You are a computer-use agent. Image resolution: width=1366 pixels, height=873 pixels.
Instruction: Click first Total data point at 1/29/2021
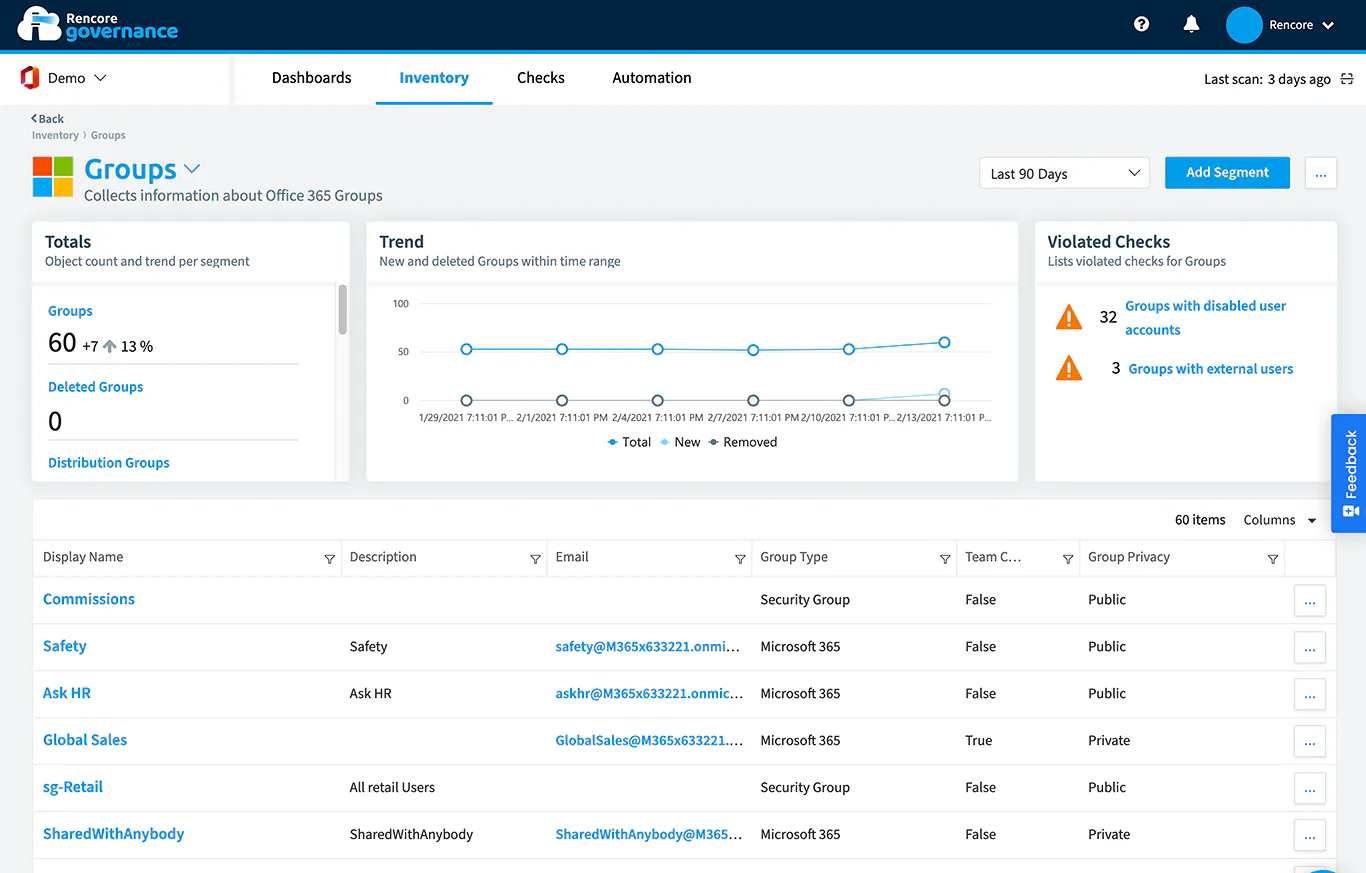tap(467, 349)
